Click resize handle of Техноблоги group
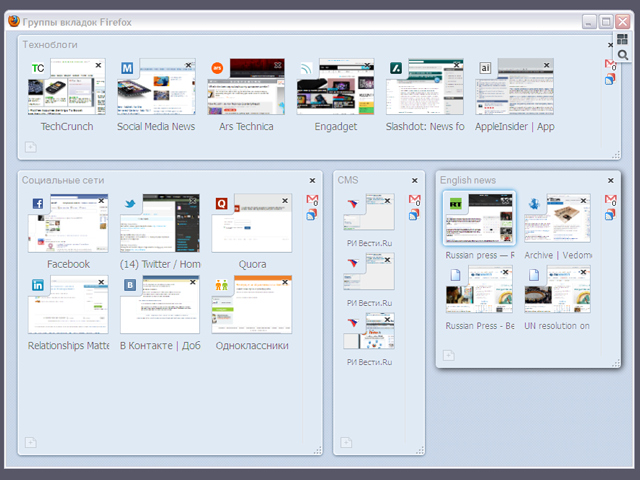This screenshot has height=480, width=640. (615, 154)
